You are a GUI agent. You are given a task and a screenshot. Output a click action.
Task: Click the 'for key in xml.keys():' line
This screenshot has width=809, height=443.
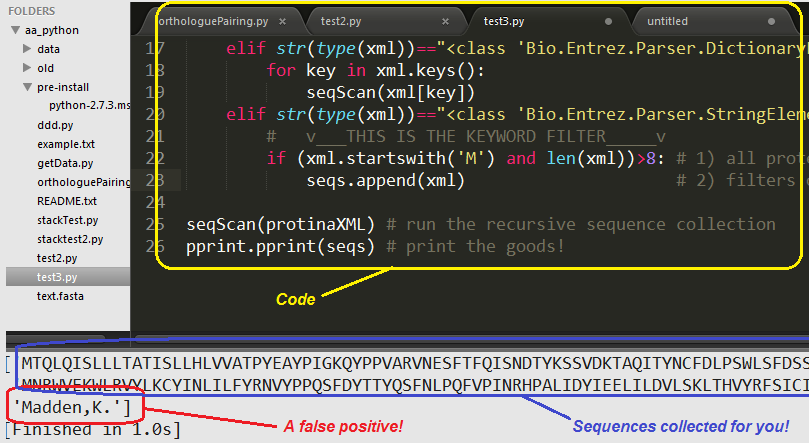click(x=376, y=71)
